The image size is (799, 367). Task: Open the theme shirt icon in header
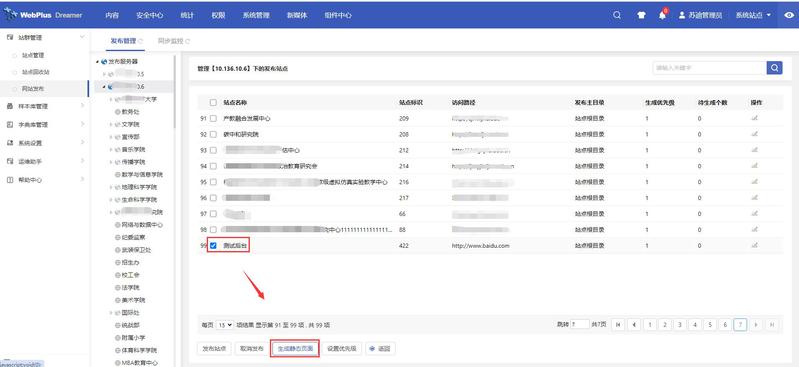(x=641, y=15)
